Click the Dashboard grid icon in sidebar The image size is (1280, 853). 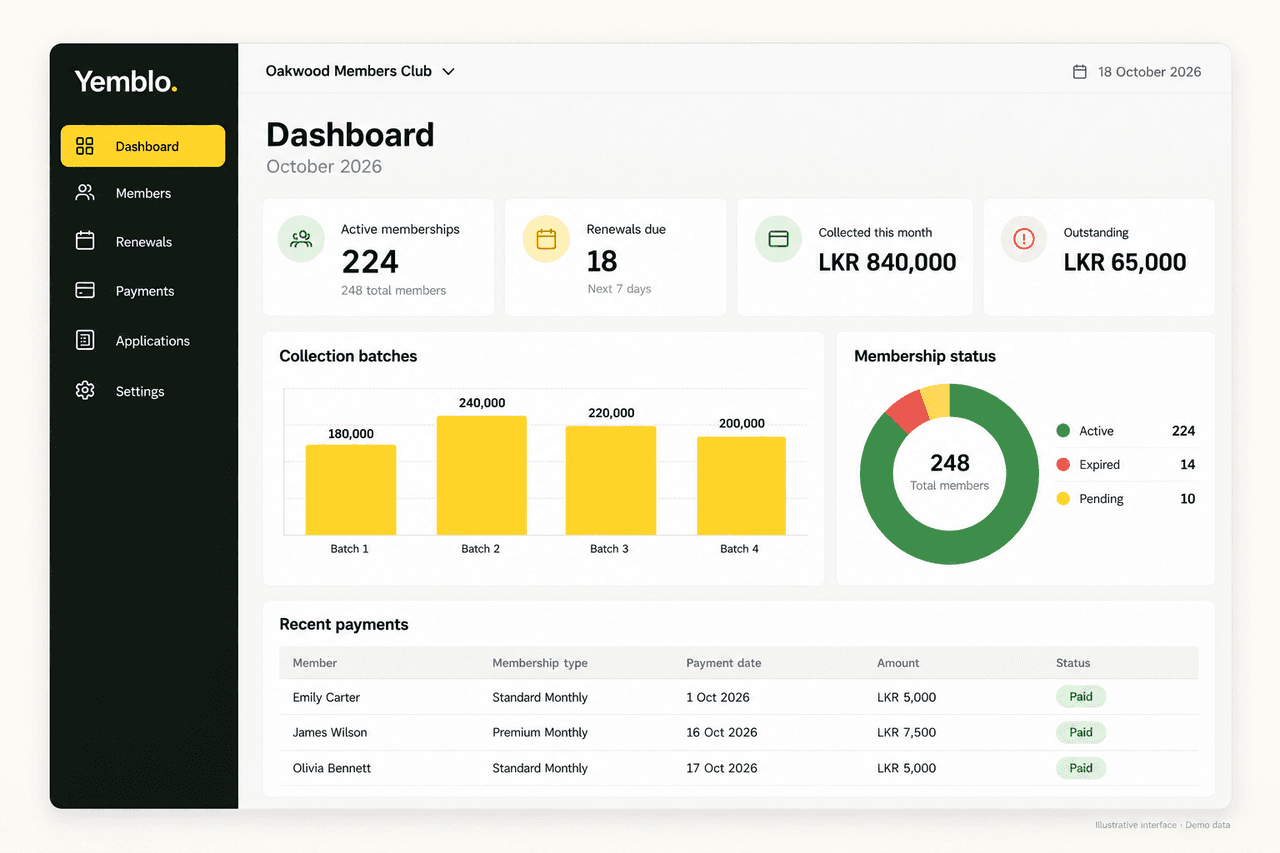tap(85, 146)
